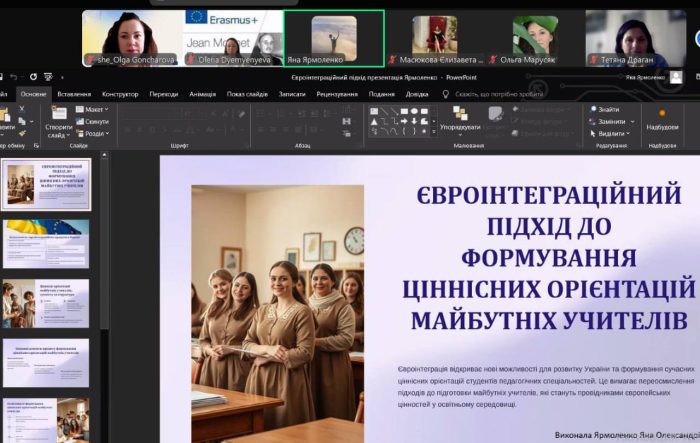The width and height of the screenshot is (700, 443).
Task: Click the Cut scissors icon
Action: tap(20, 109)
